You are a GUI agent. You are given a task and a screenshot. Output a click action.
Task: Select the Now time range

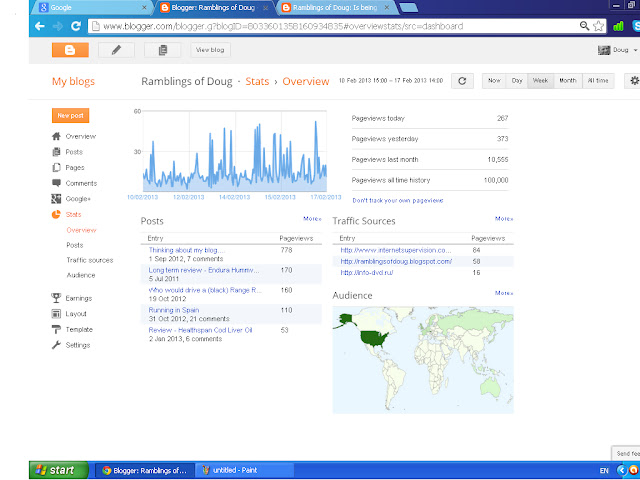pos(494,81)
